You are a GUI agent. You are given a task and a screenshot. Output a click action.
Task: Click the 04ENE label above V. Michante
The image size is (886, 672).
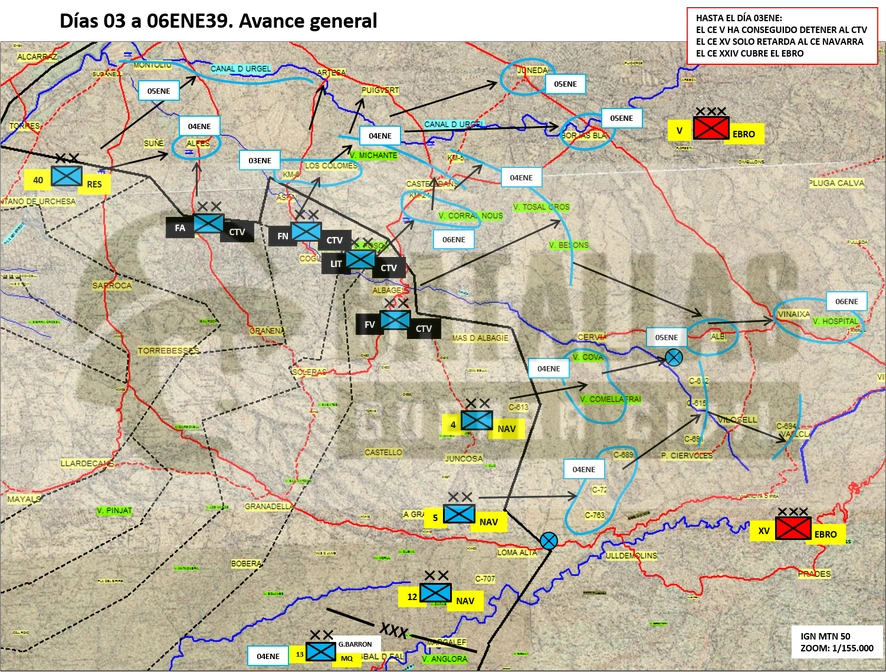click(x=380, y=136)
